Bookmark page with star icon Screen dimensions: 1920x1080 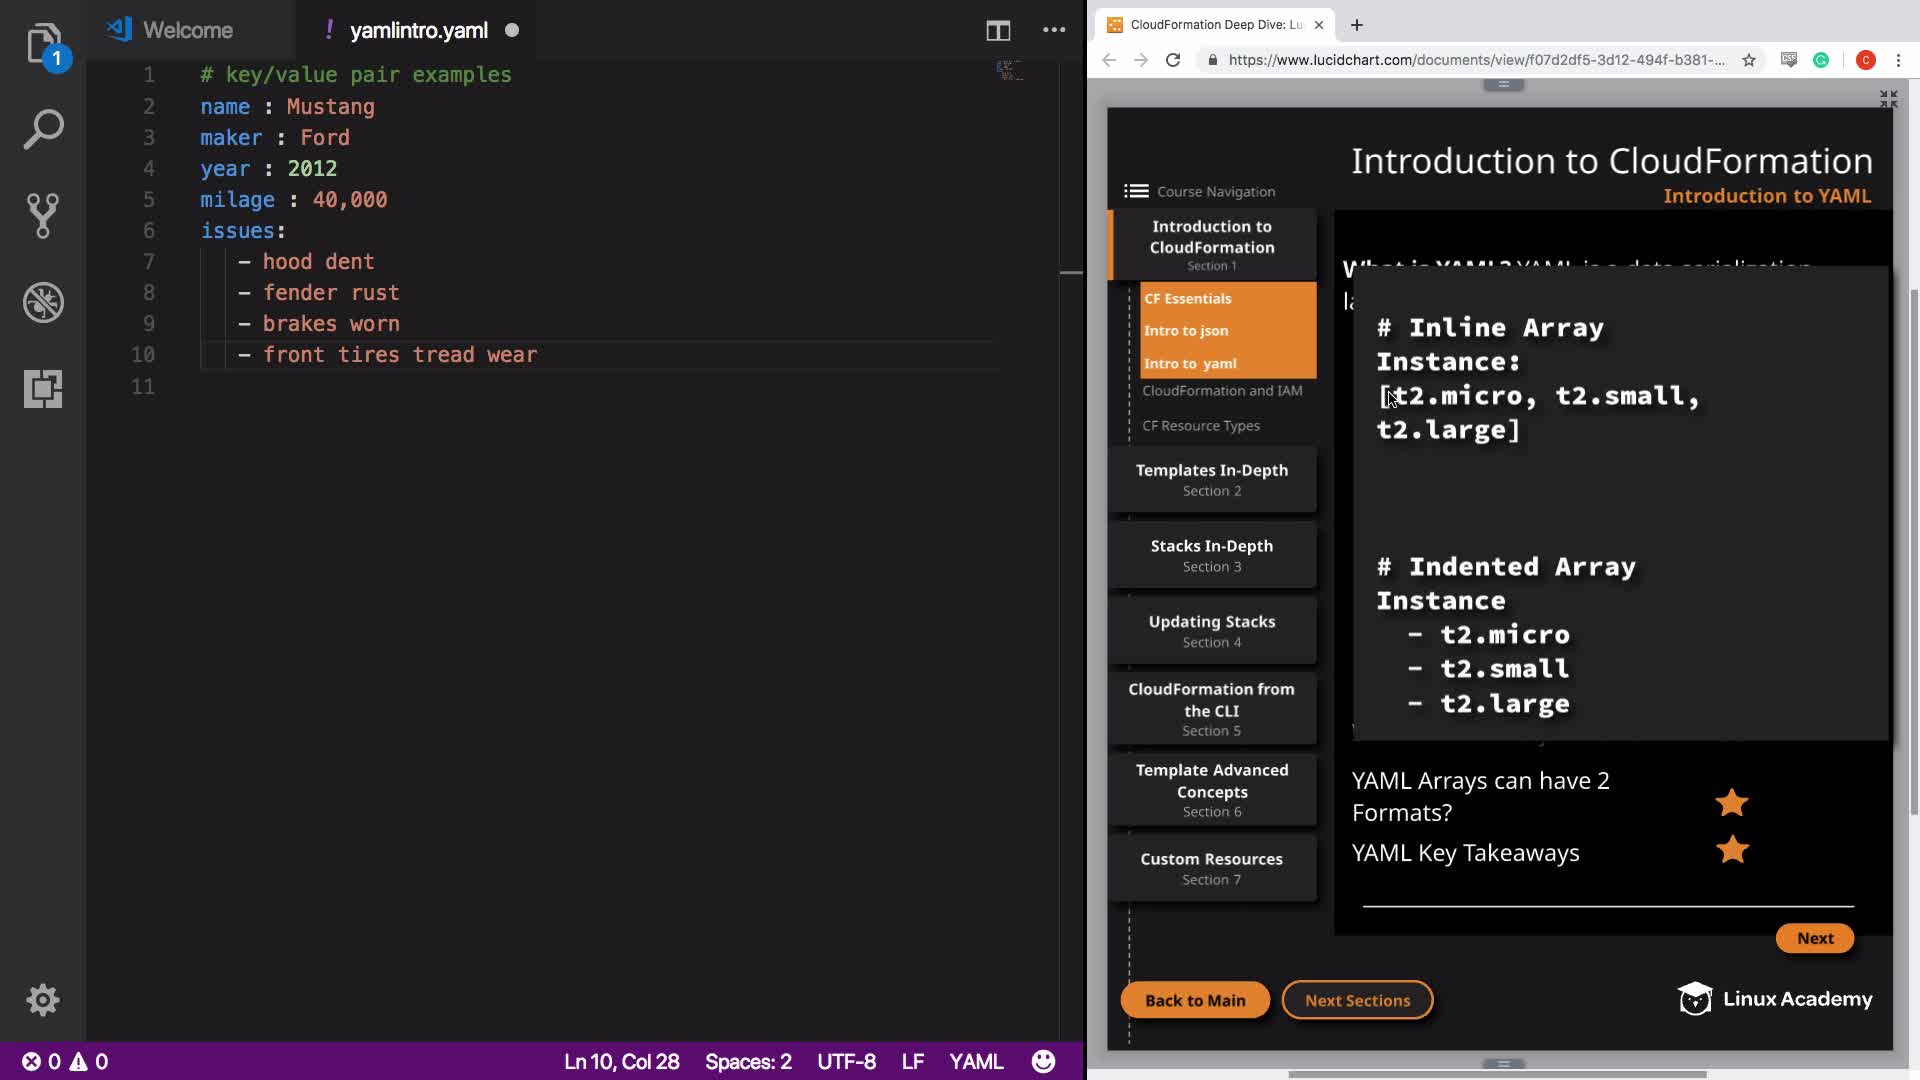(1749, 60)
